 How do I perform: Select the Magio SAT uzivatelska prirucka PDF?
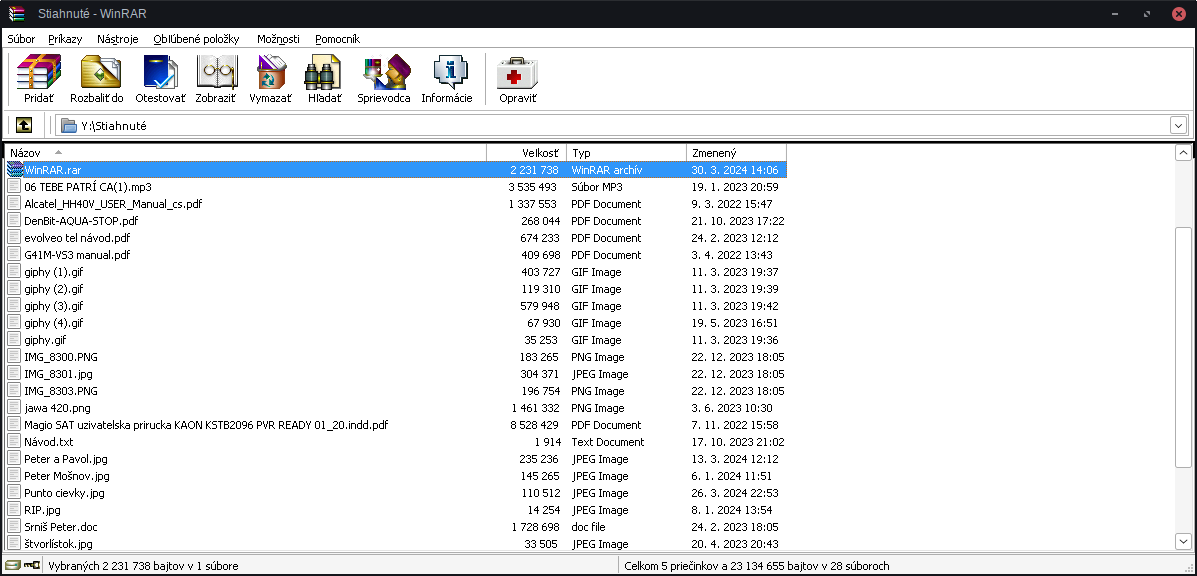[x=206, y=425]
